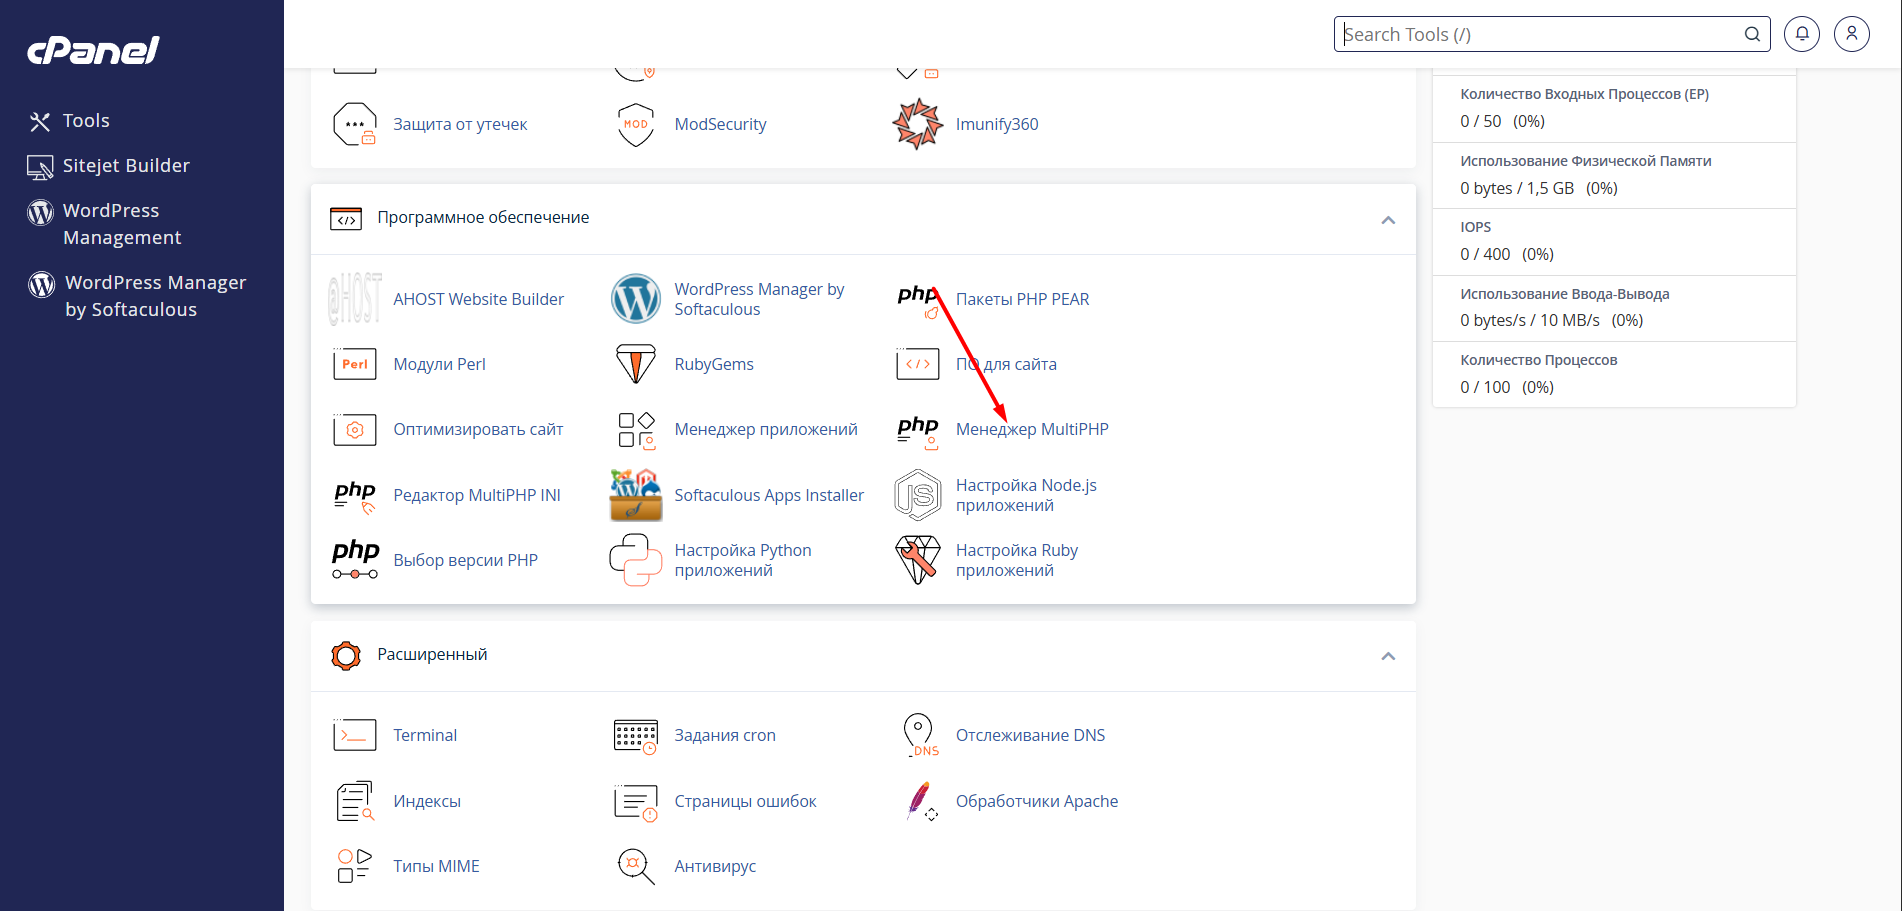Click the Python setup icon
Screen dimensions: 1902x911
click(x=636, y=560)
